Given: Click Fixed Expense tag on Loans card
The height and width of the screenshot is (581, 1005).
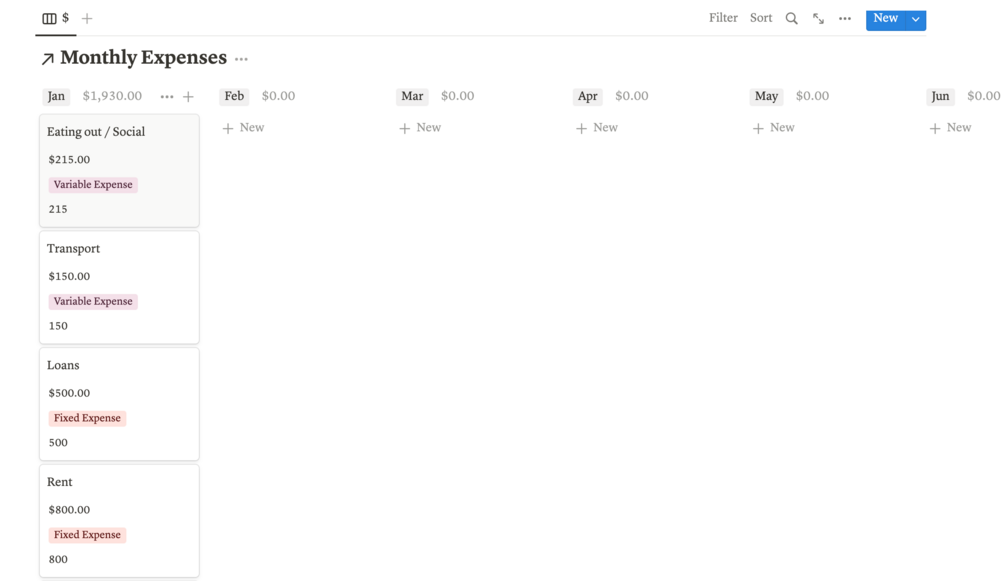Looking at the screenshot, I should tap(87, 418).
